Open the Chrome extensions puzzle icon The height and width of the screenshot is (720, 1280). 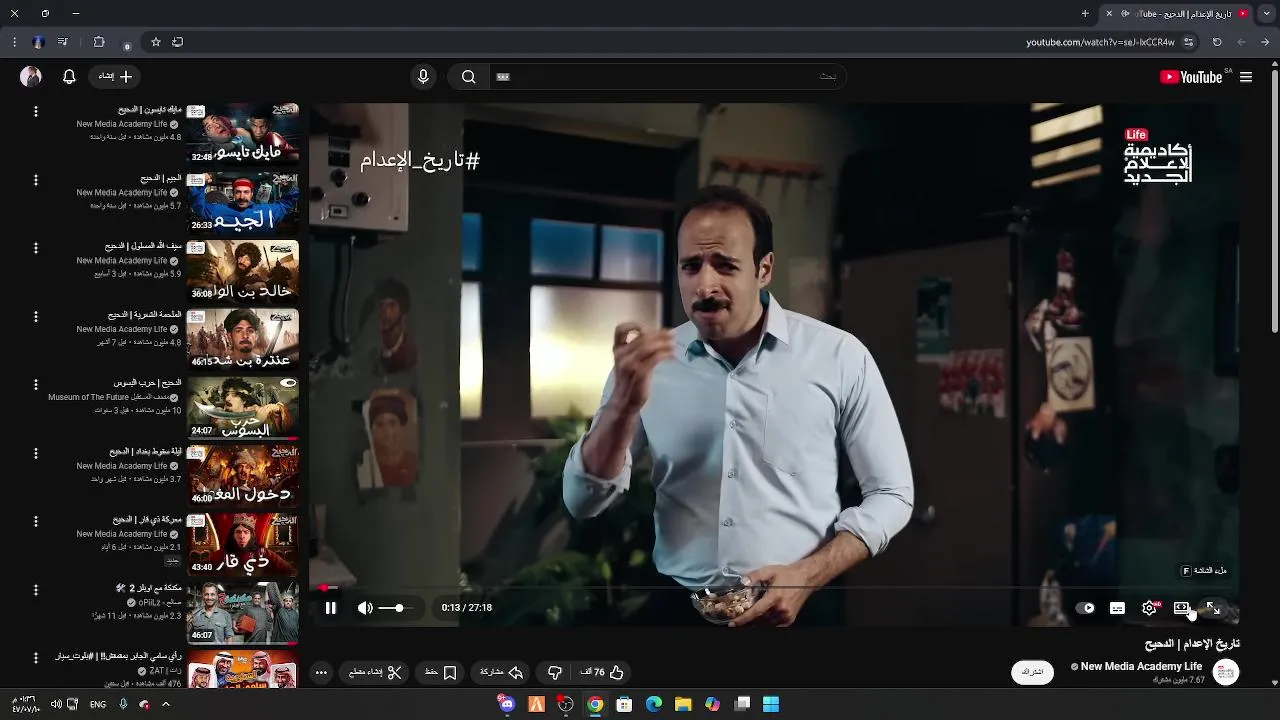tap(99, 42)
